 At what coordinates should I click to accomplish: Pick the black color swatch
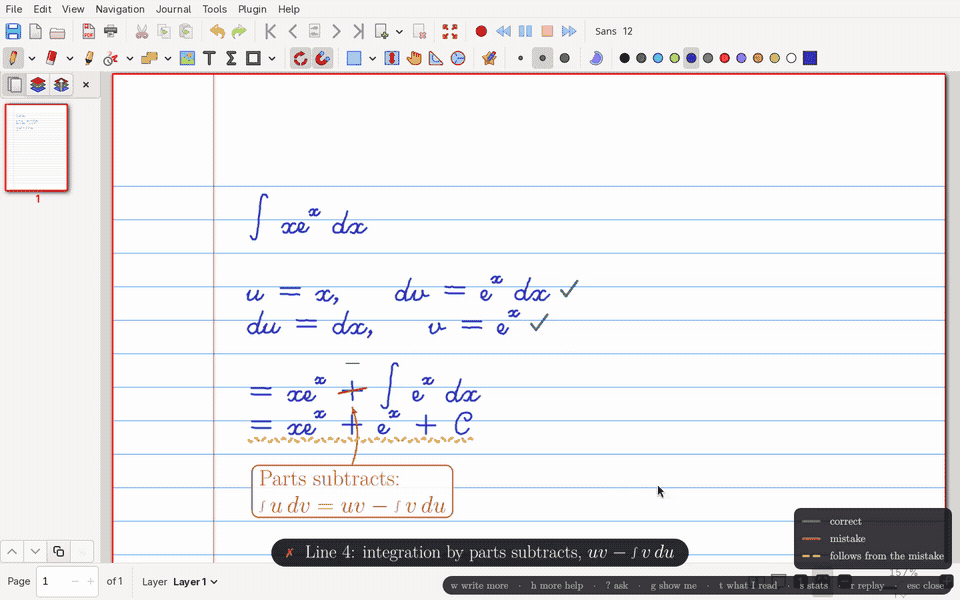pyautogui.click(x=624, y=58)
